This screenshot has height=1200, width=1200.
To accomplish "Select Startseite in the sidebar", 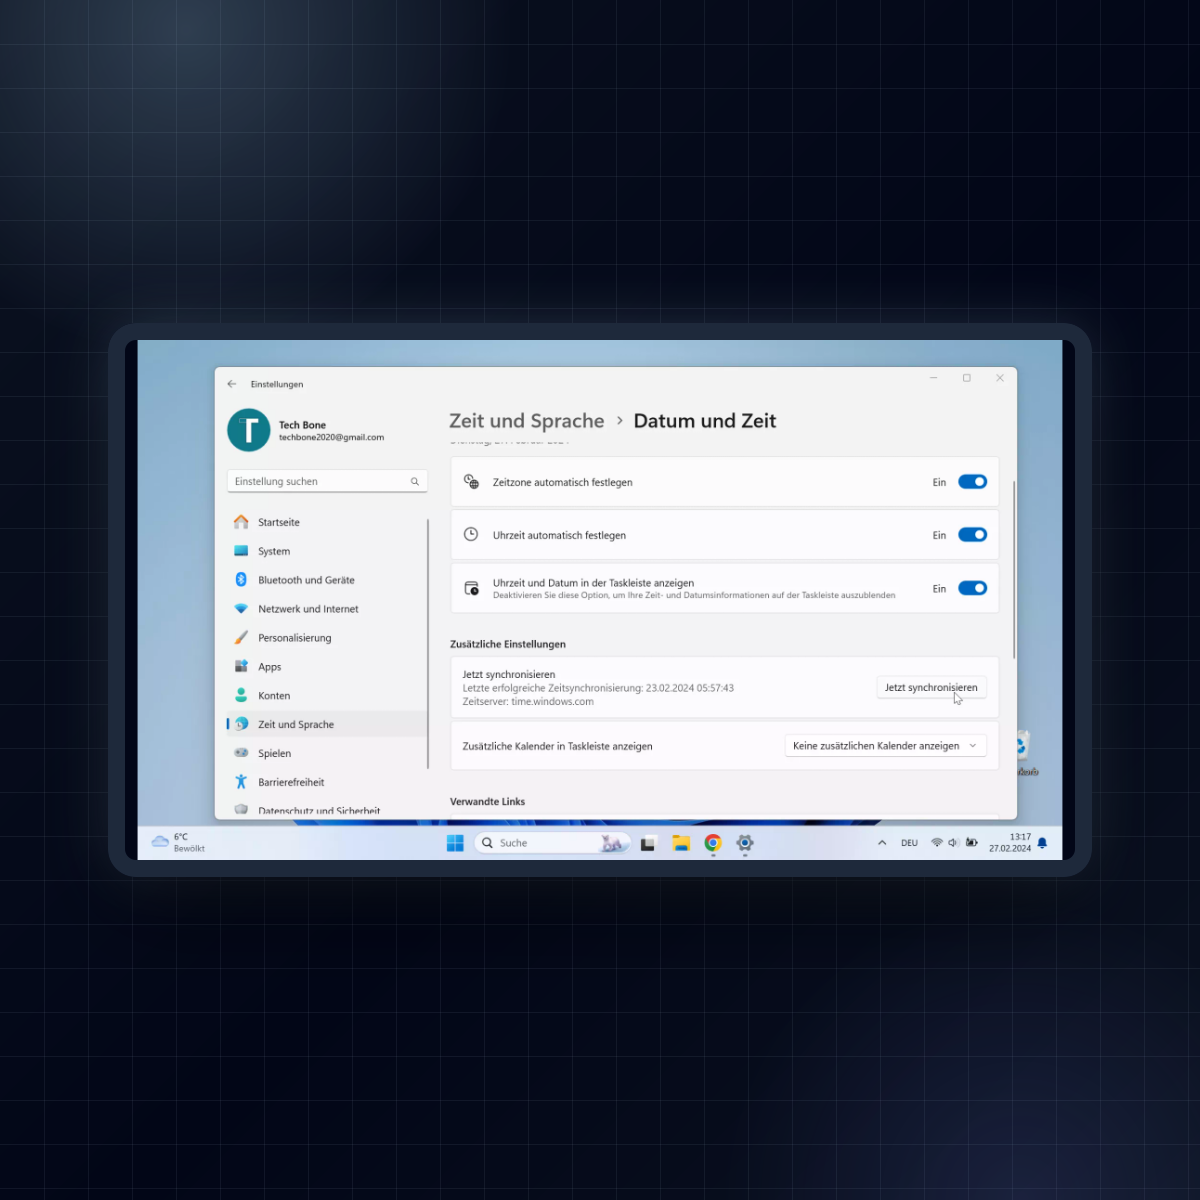I will 327,522.
